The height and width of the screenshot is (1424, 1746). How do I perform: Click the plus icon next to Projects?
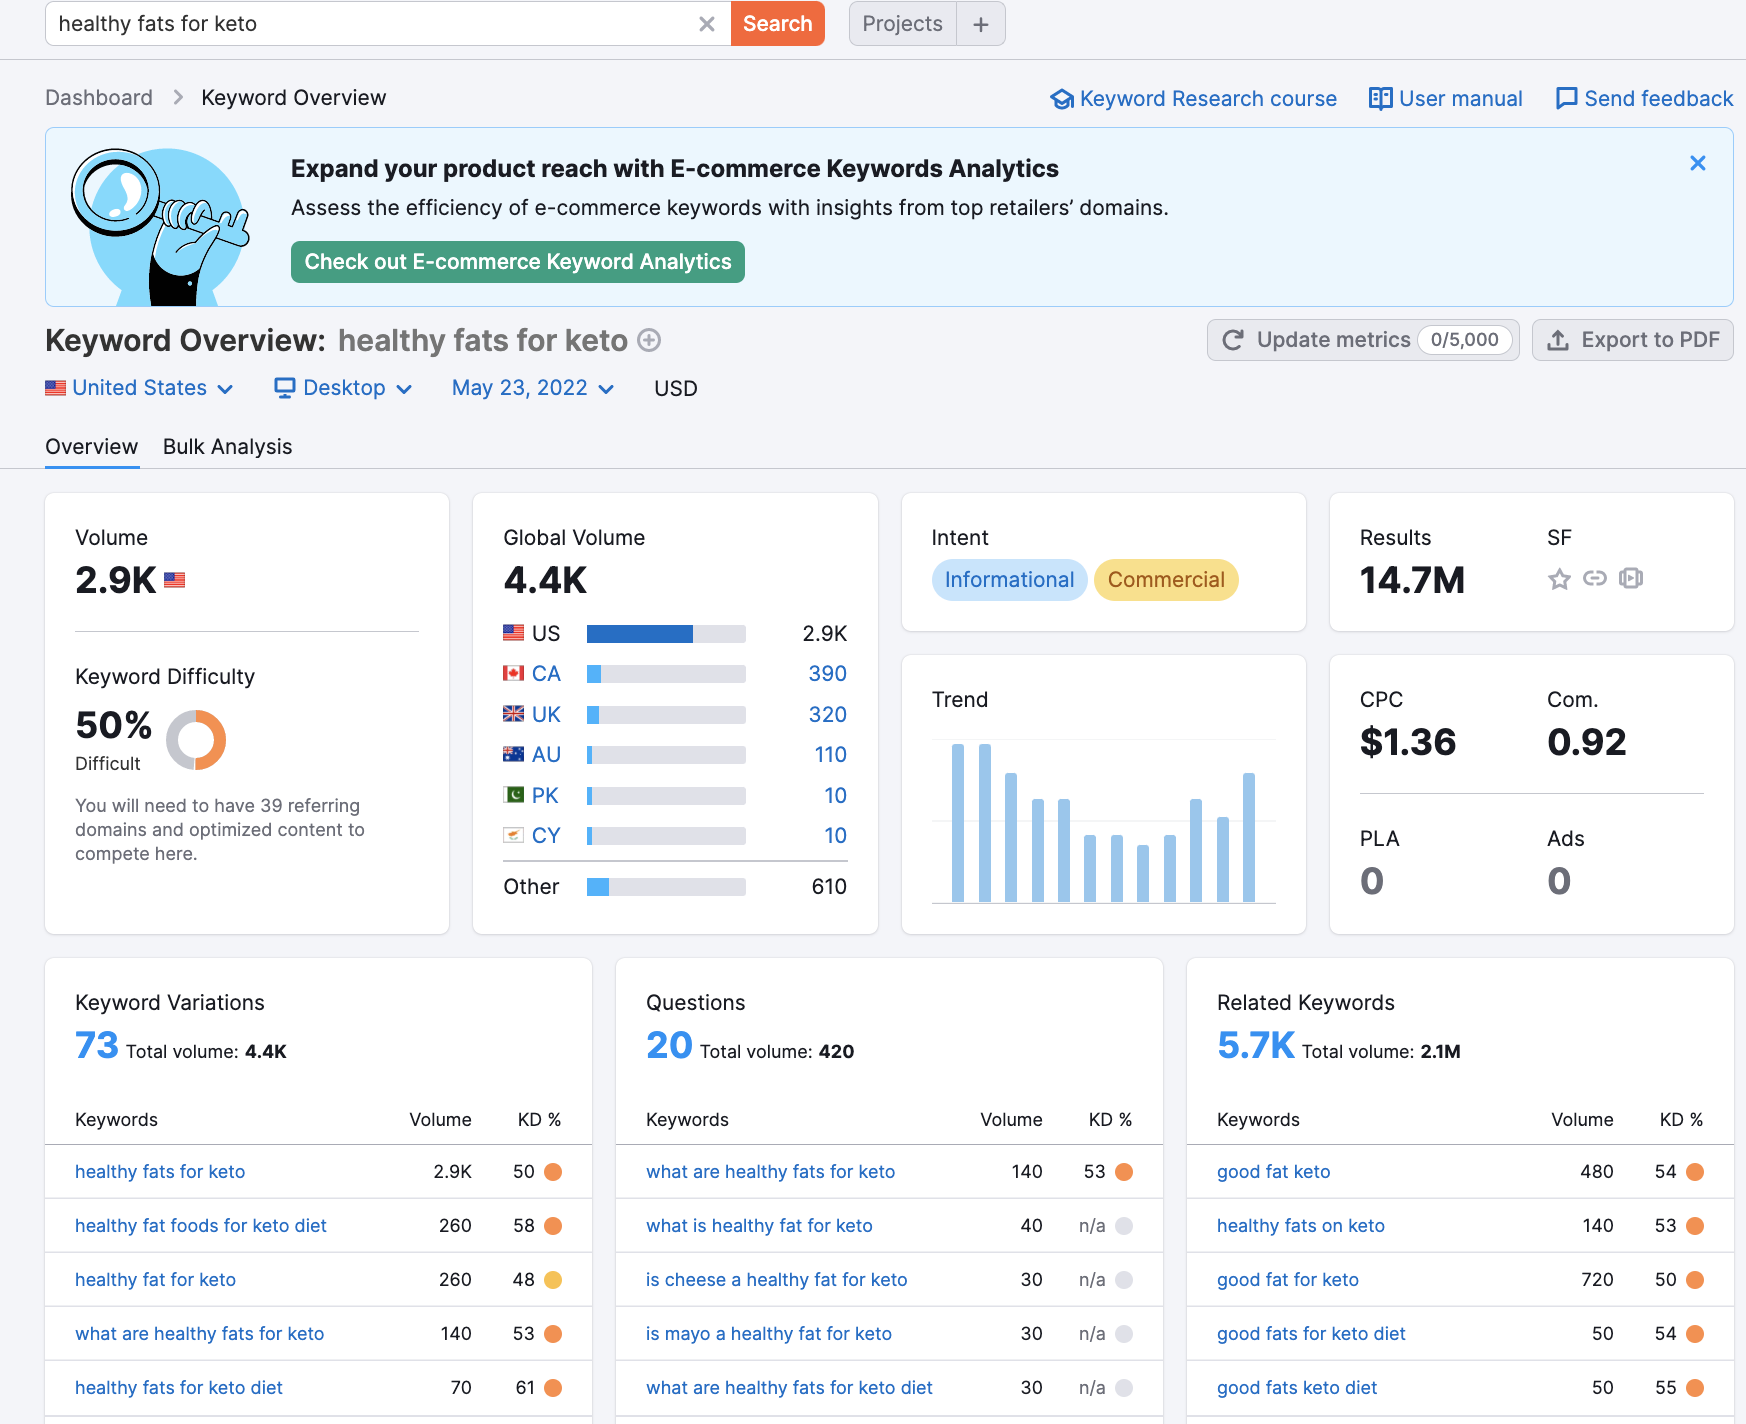click(980, 24)
